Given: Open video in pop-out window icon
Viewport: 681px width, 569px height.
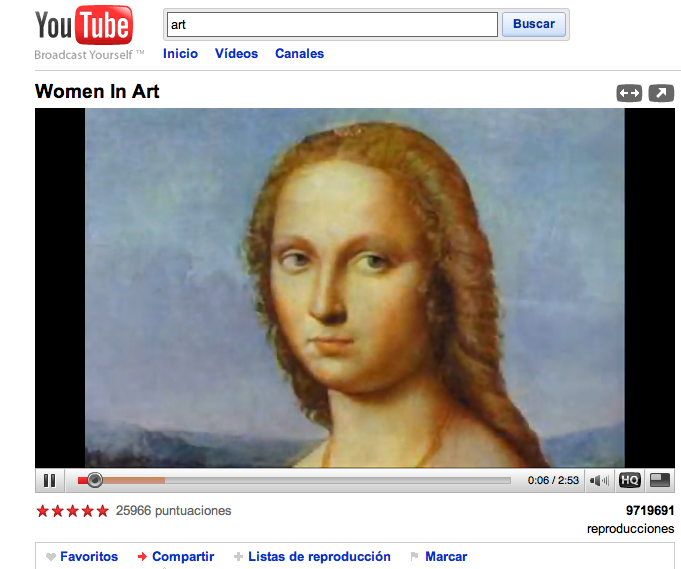Looking at the screenshot, I should tap(661, 93).
